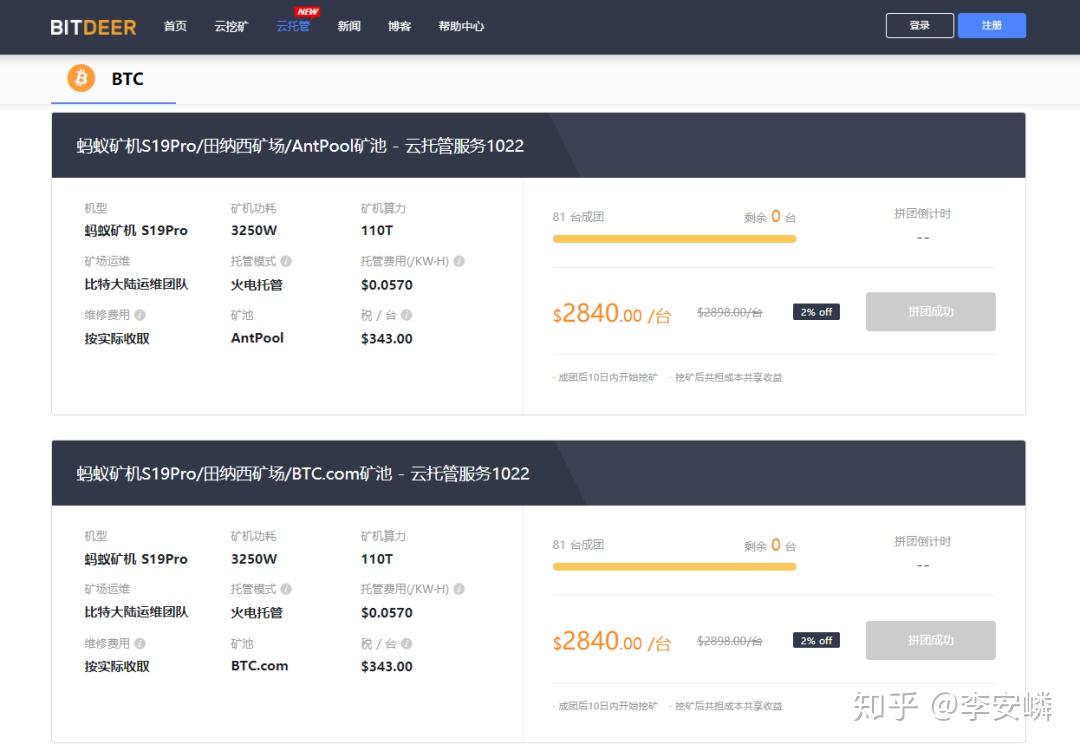Click the 维修费用 help icon in second listing
1080x751 pixels.
point(140,643)
